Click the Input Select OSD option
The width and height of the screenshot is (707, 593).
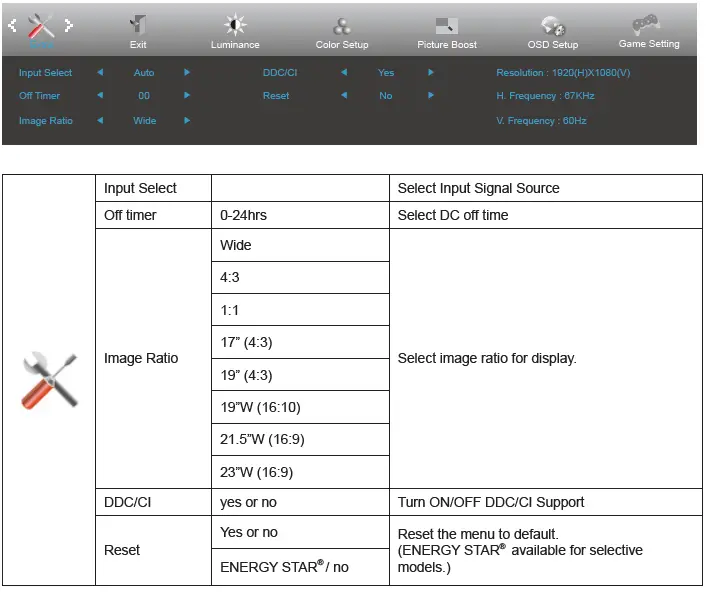pos(45,73)
